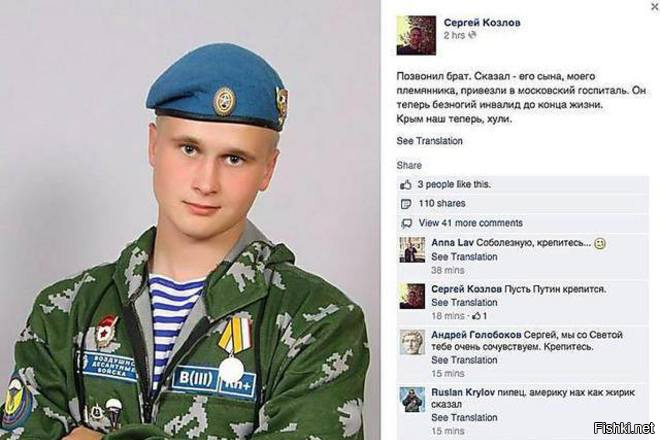Click the thumbs-up like icon

tap(406, 184)
